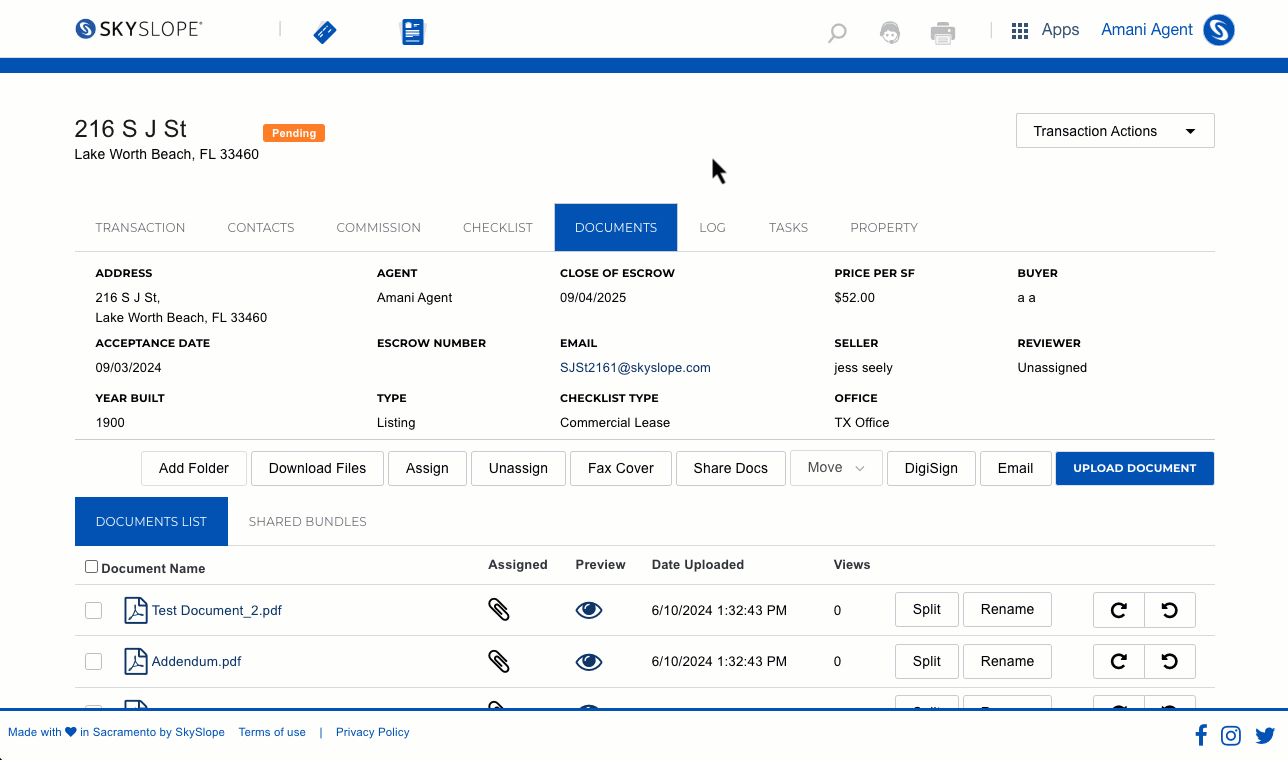The image size is (1288, 760).
Task: Click the printer icon in header
Action: tap(943, 33)
